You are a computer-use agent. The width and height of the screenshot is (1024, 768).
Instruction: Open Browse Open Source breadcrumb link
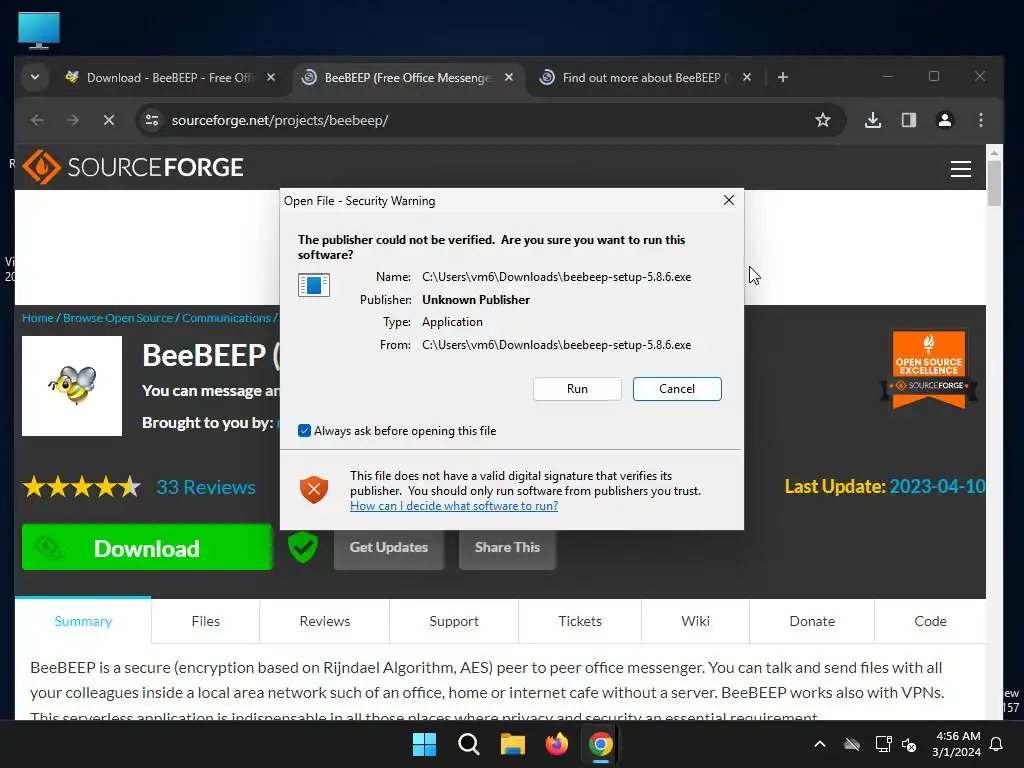pos(118,318)
